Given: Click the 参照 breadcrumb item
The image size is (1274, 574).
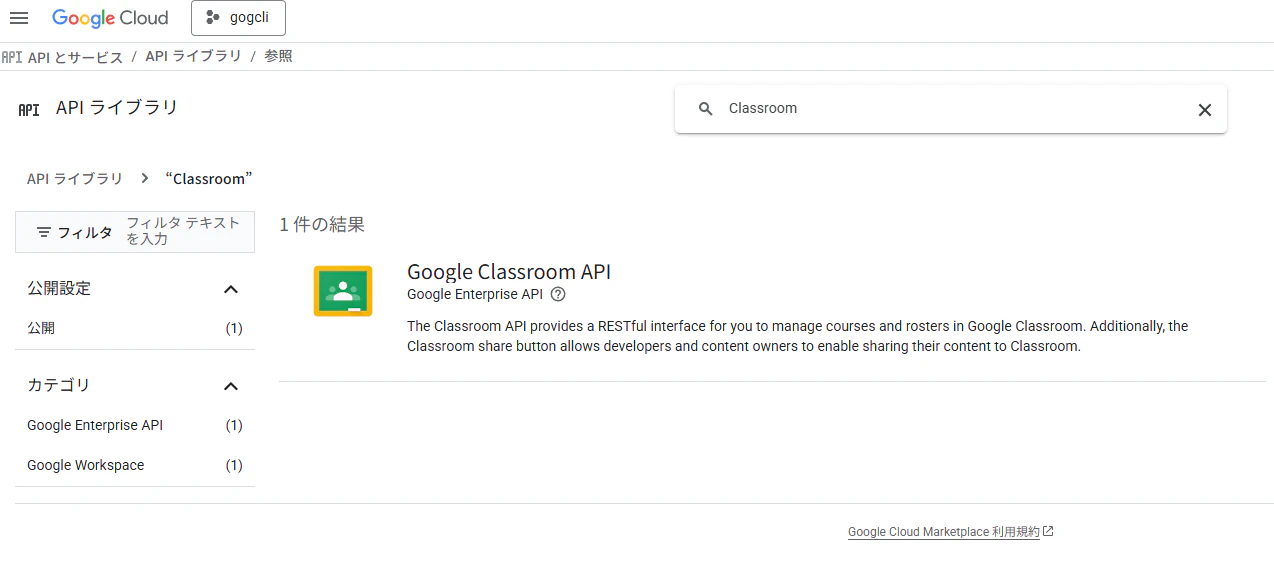Looking at the screenshot, I should (278, 57).
